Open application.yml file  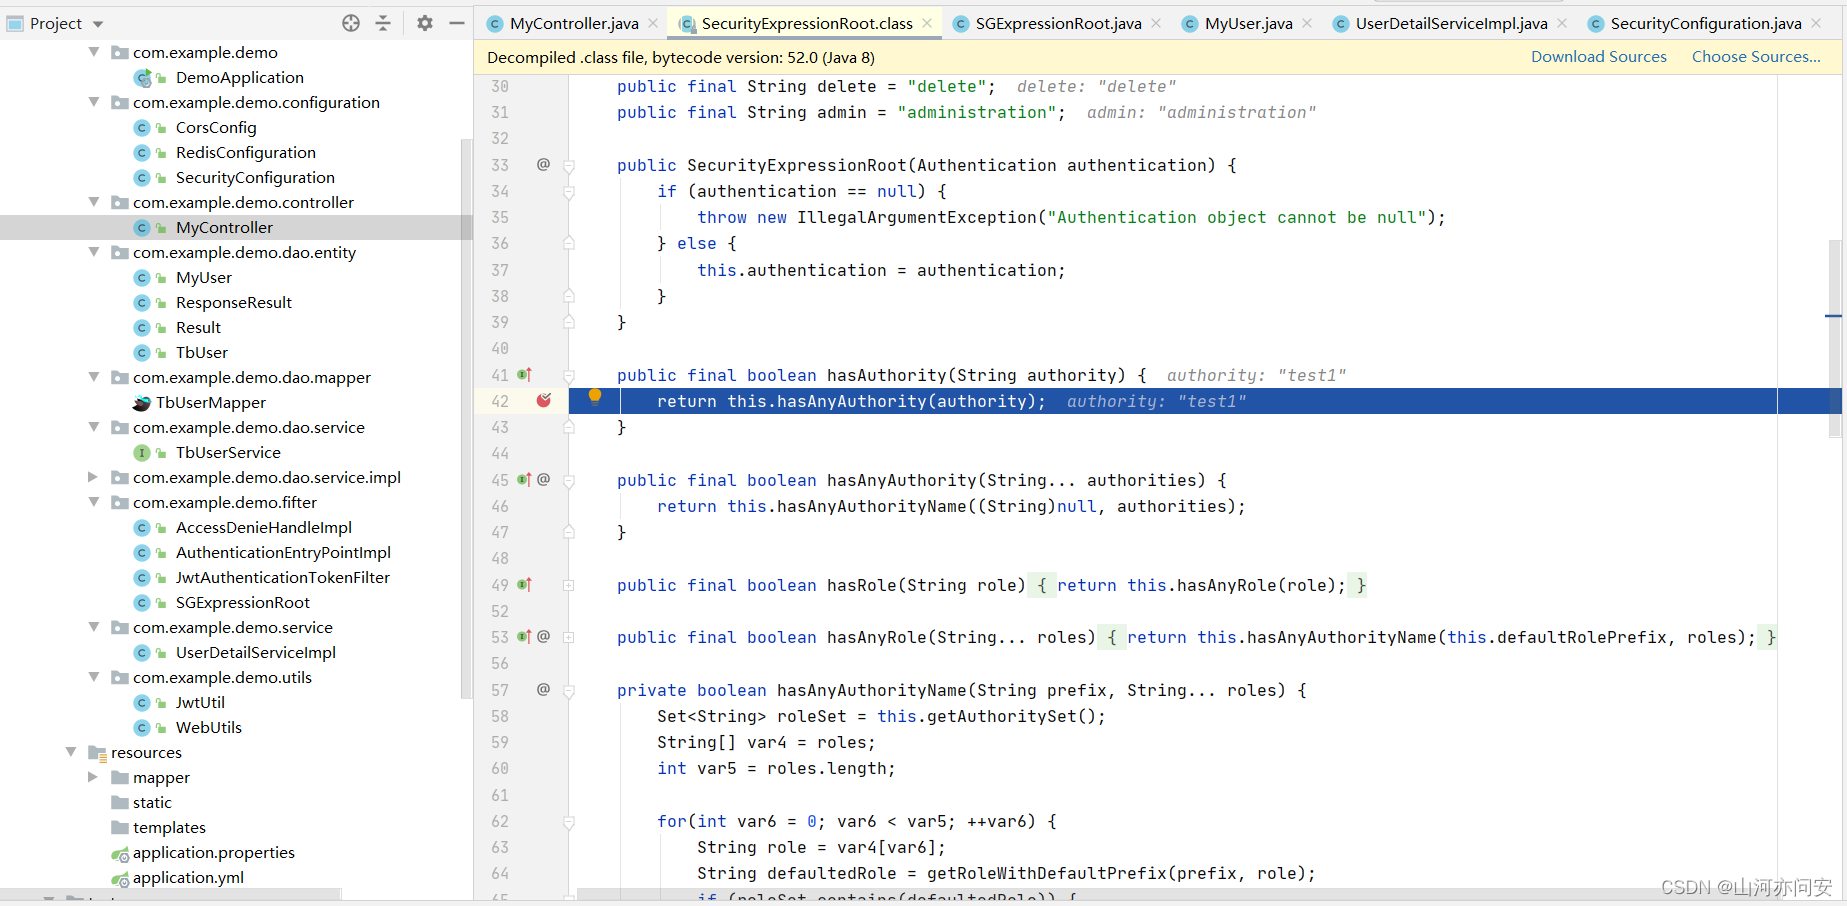pos(188,877)
